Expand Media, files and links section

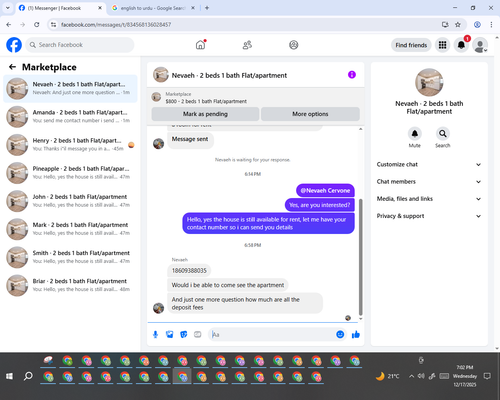pyautogui.click(x=429, y=199)
